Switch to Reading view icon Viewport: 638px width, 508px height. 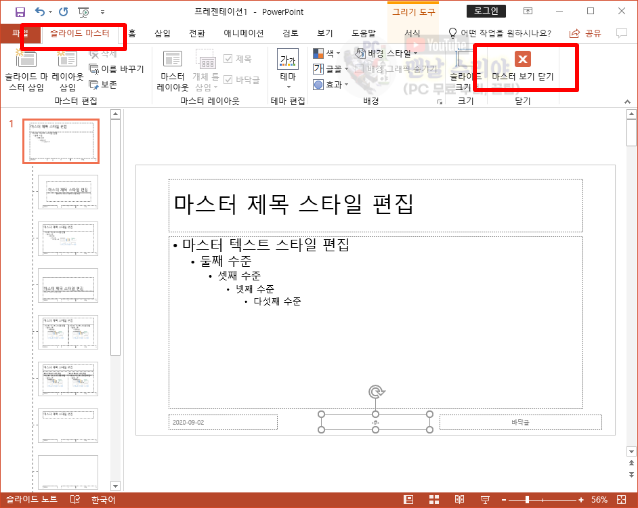pos(459,499)
